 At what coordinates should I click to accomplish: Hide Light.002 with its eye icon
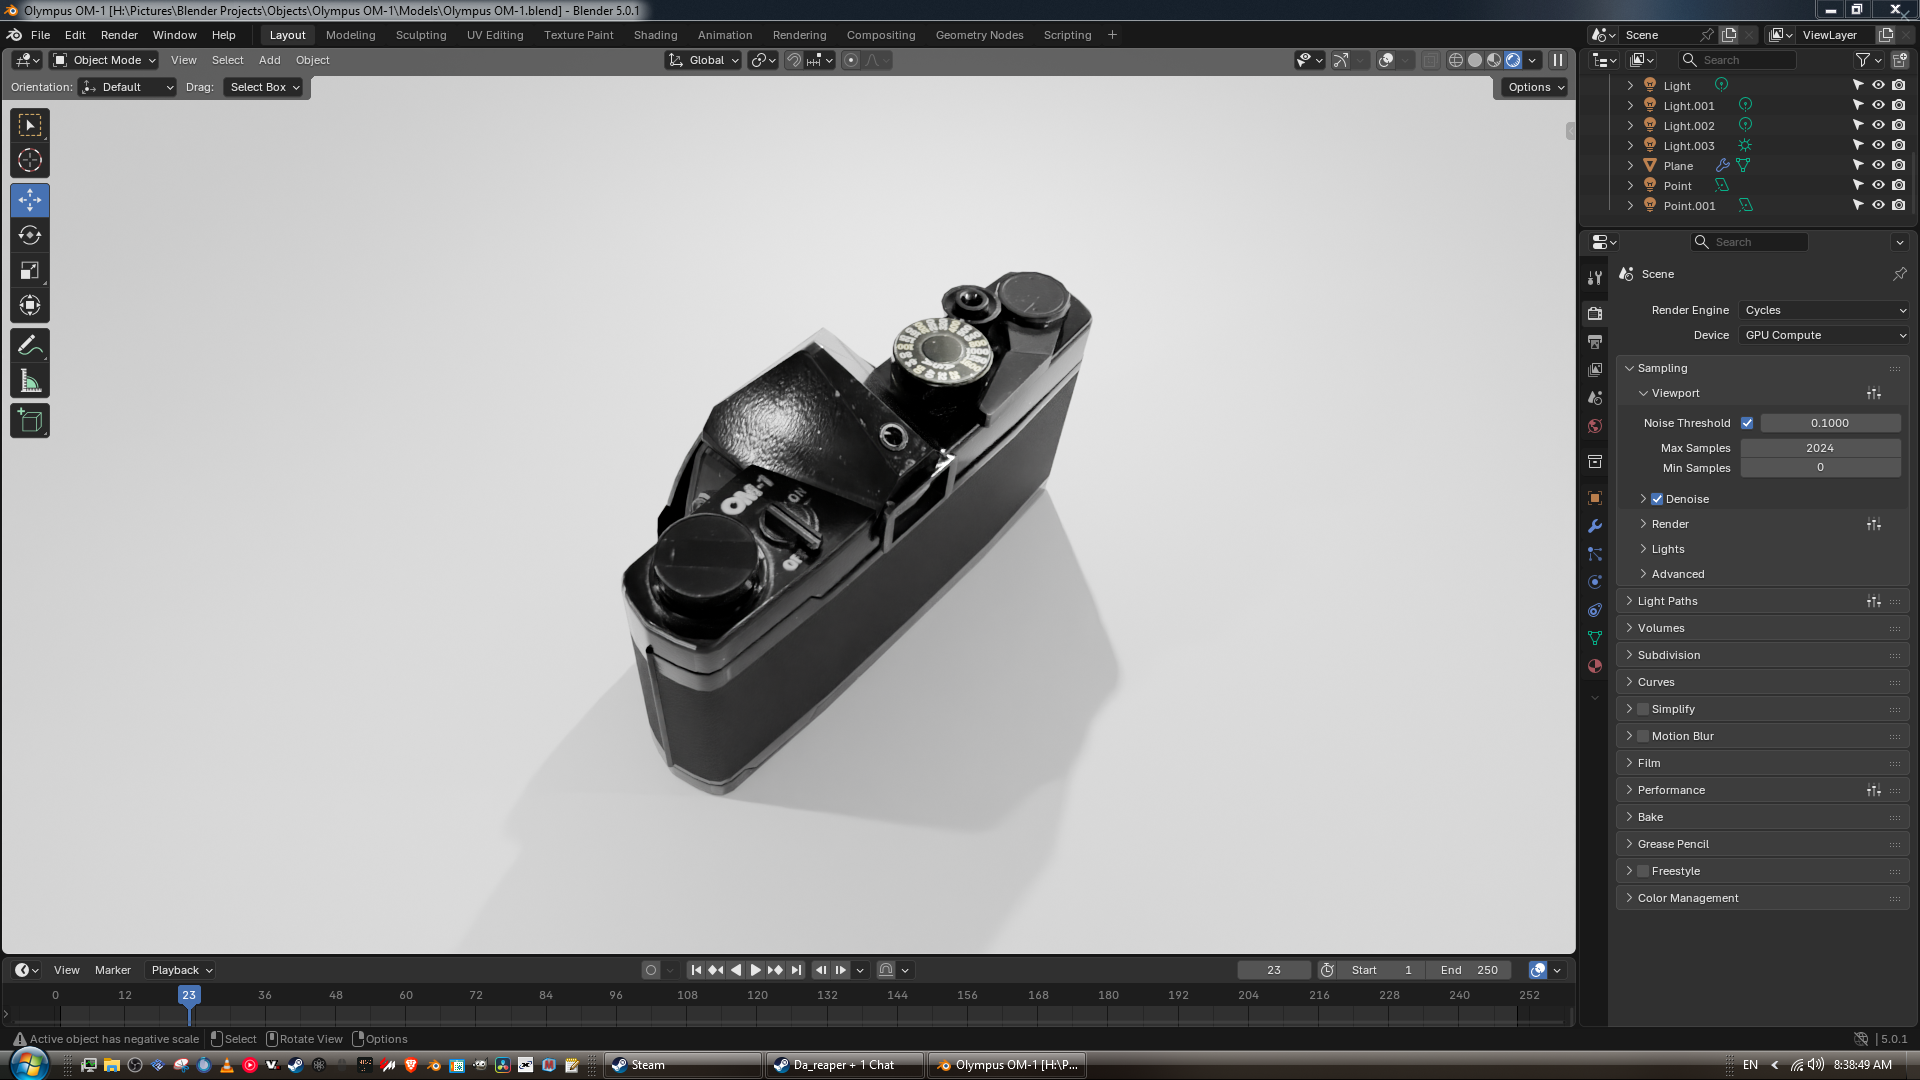(x=1878, y=126)
